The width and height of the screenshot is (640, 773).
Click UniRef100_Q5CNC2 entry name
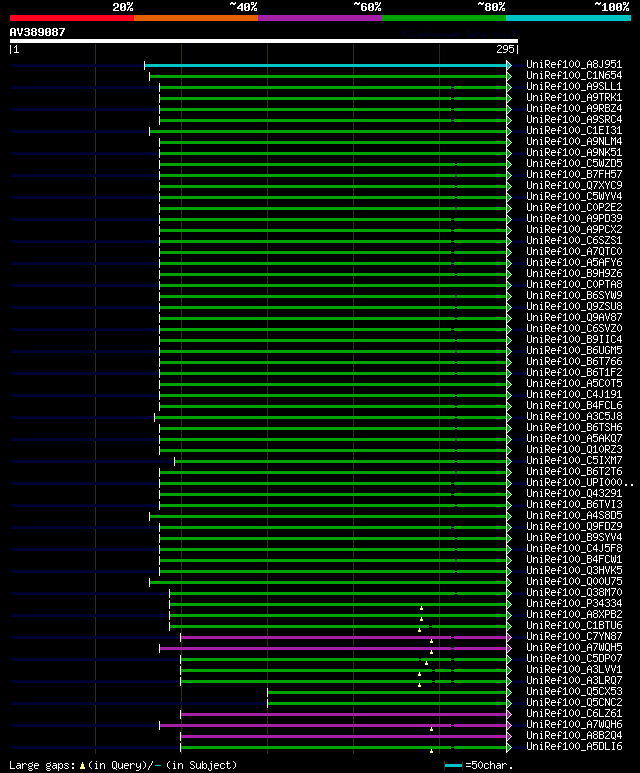tap(574, 703)
